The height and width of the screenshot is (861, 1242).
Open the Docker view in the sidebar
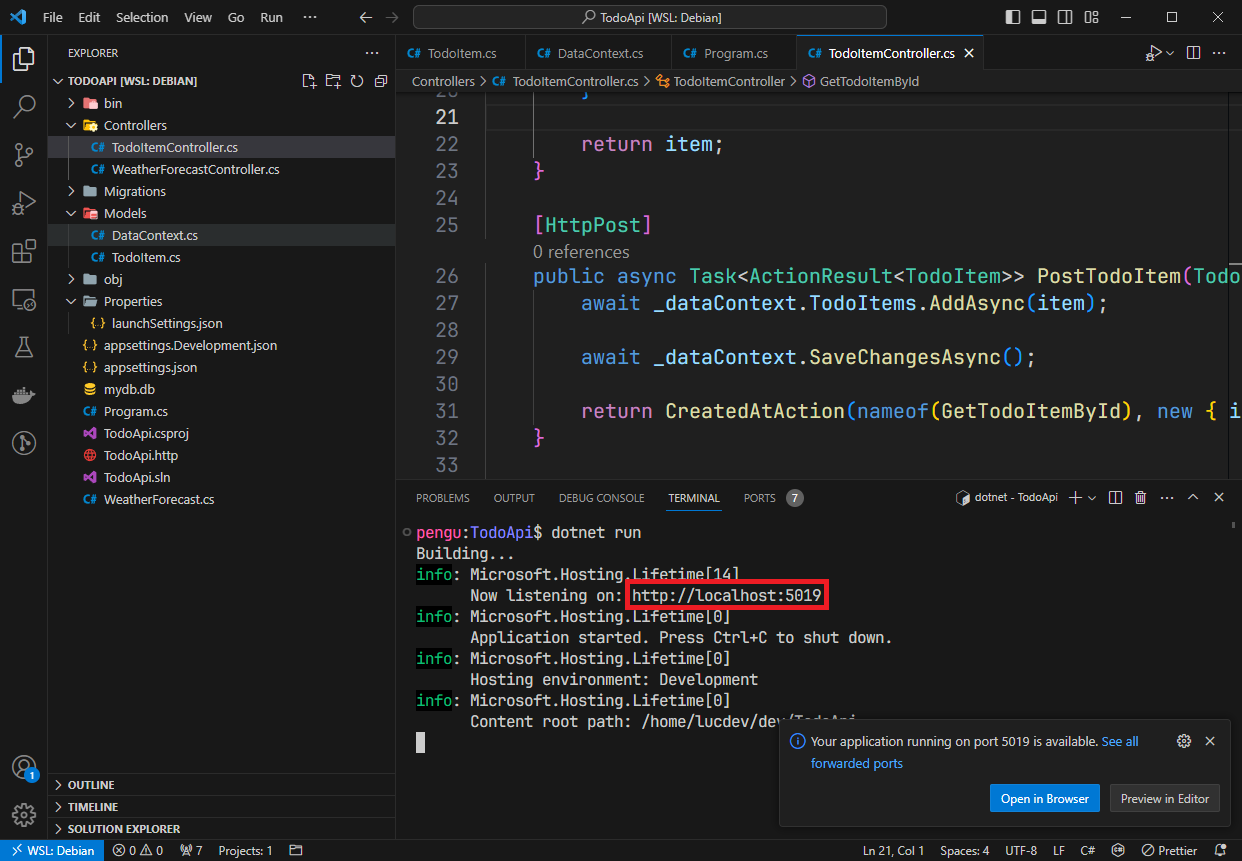click(24, 394)
